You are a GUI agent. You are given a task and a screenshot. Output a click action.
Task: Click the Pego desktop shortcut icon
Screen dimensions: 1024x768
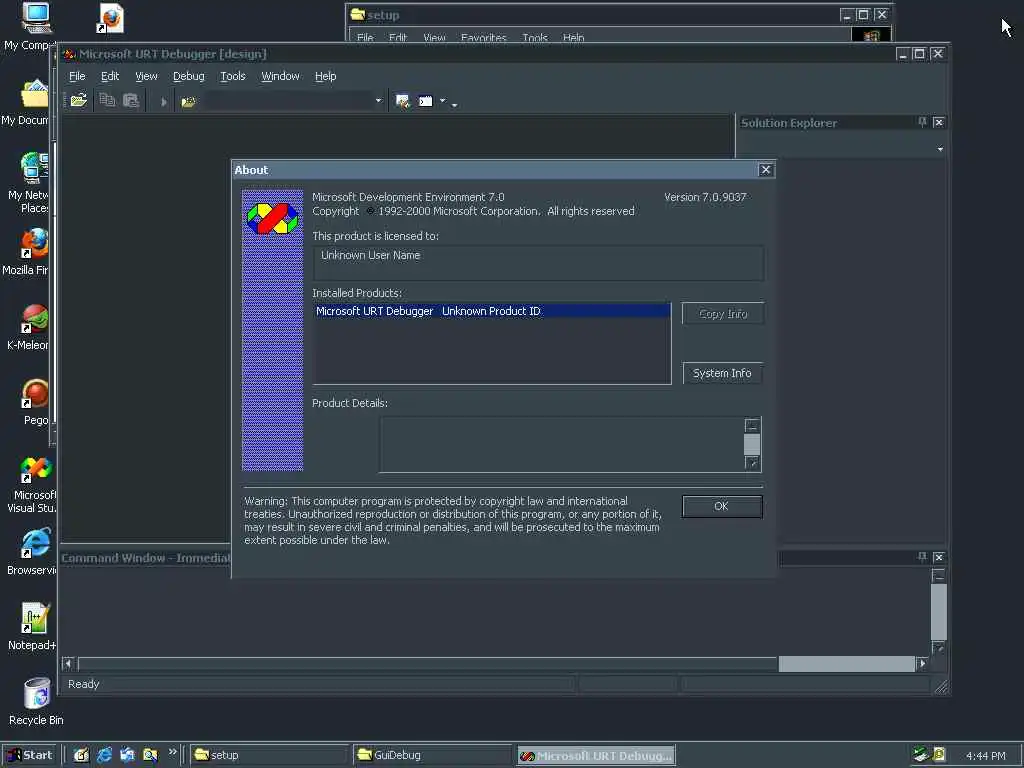[x=35, y=394]
